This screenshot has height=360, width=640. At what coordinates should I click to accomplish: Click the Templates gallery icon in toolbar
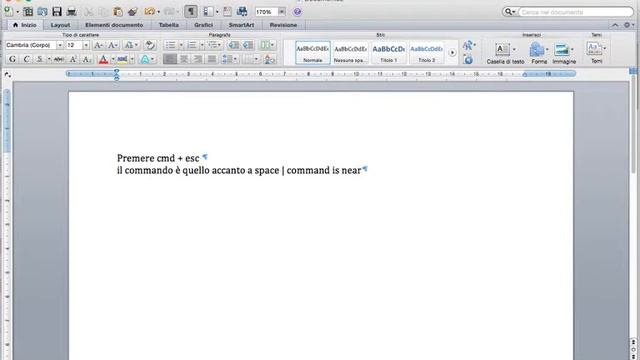pos(28,11)
